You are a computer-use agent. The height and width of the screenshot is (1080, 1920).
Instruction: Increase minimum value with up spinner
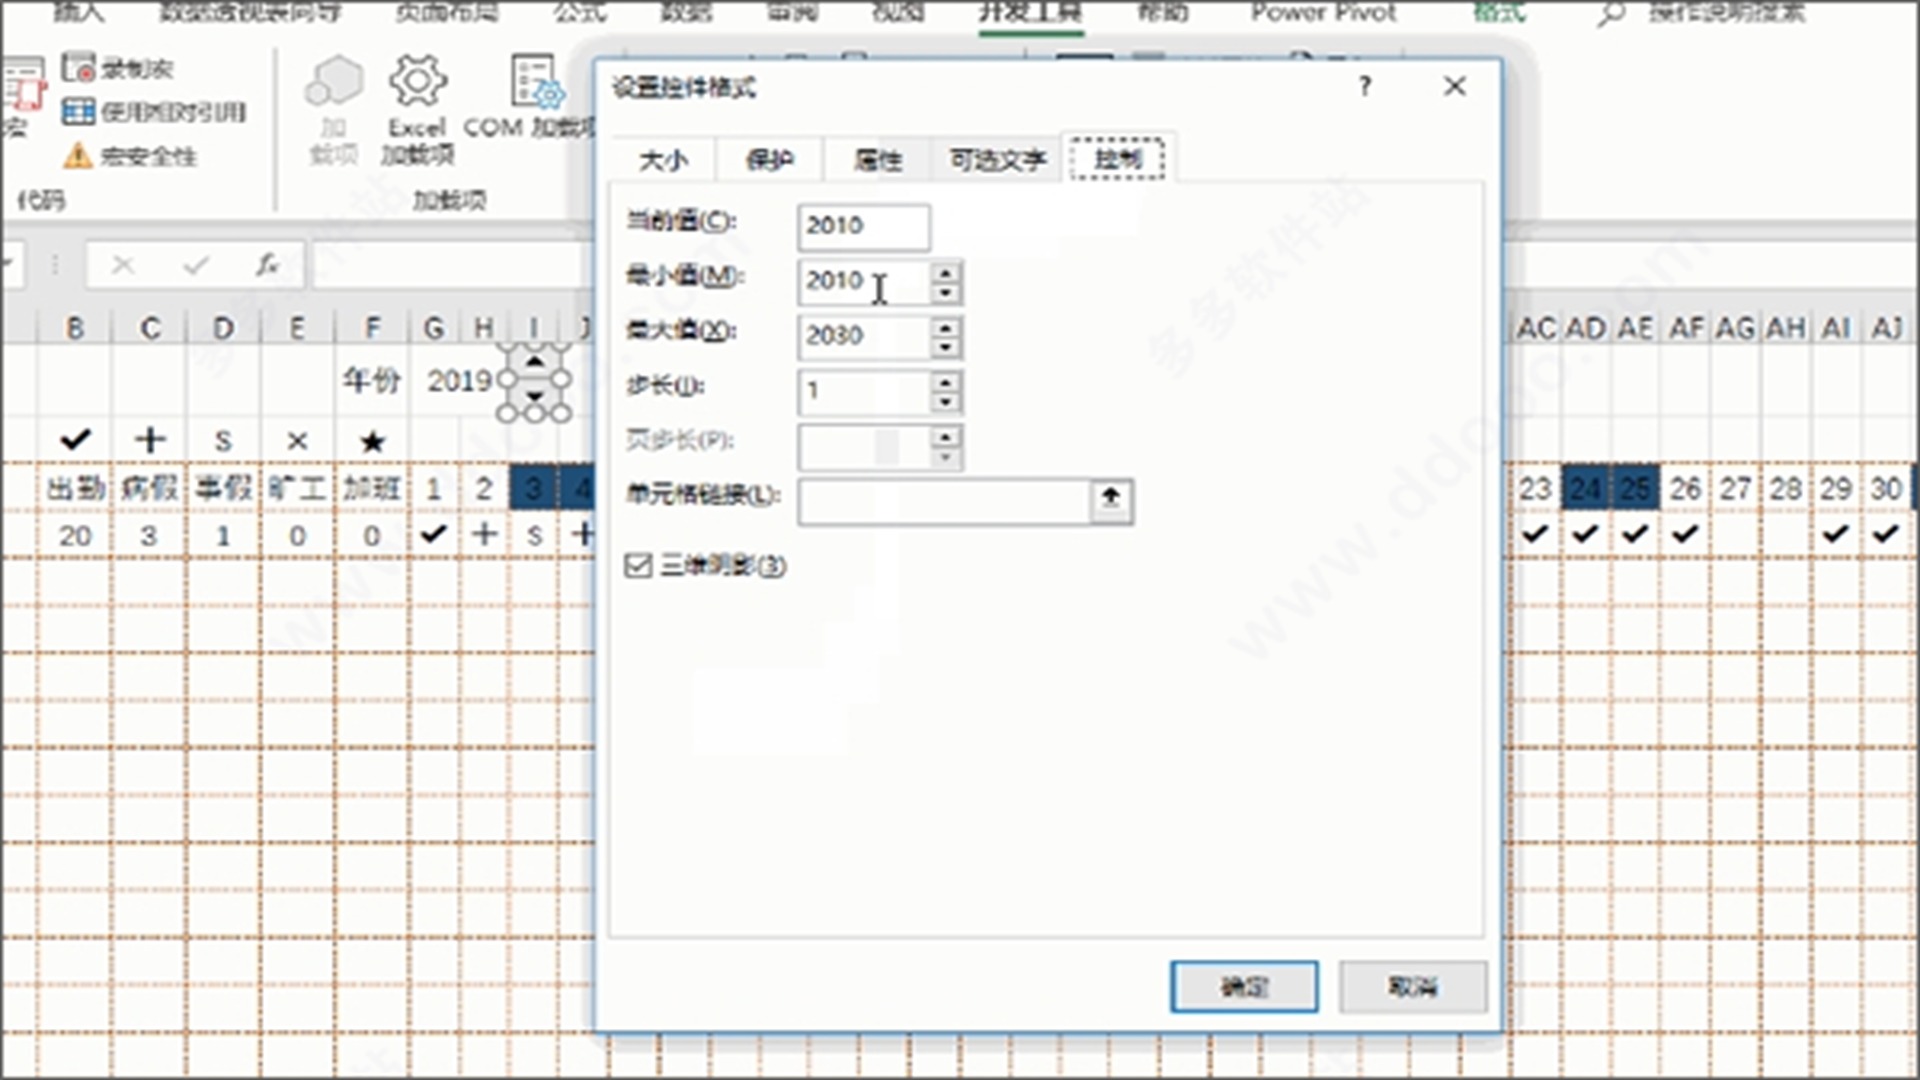pos(945,271)
